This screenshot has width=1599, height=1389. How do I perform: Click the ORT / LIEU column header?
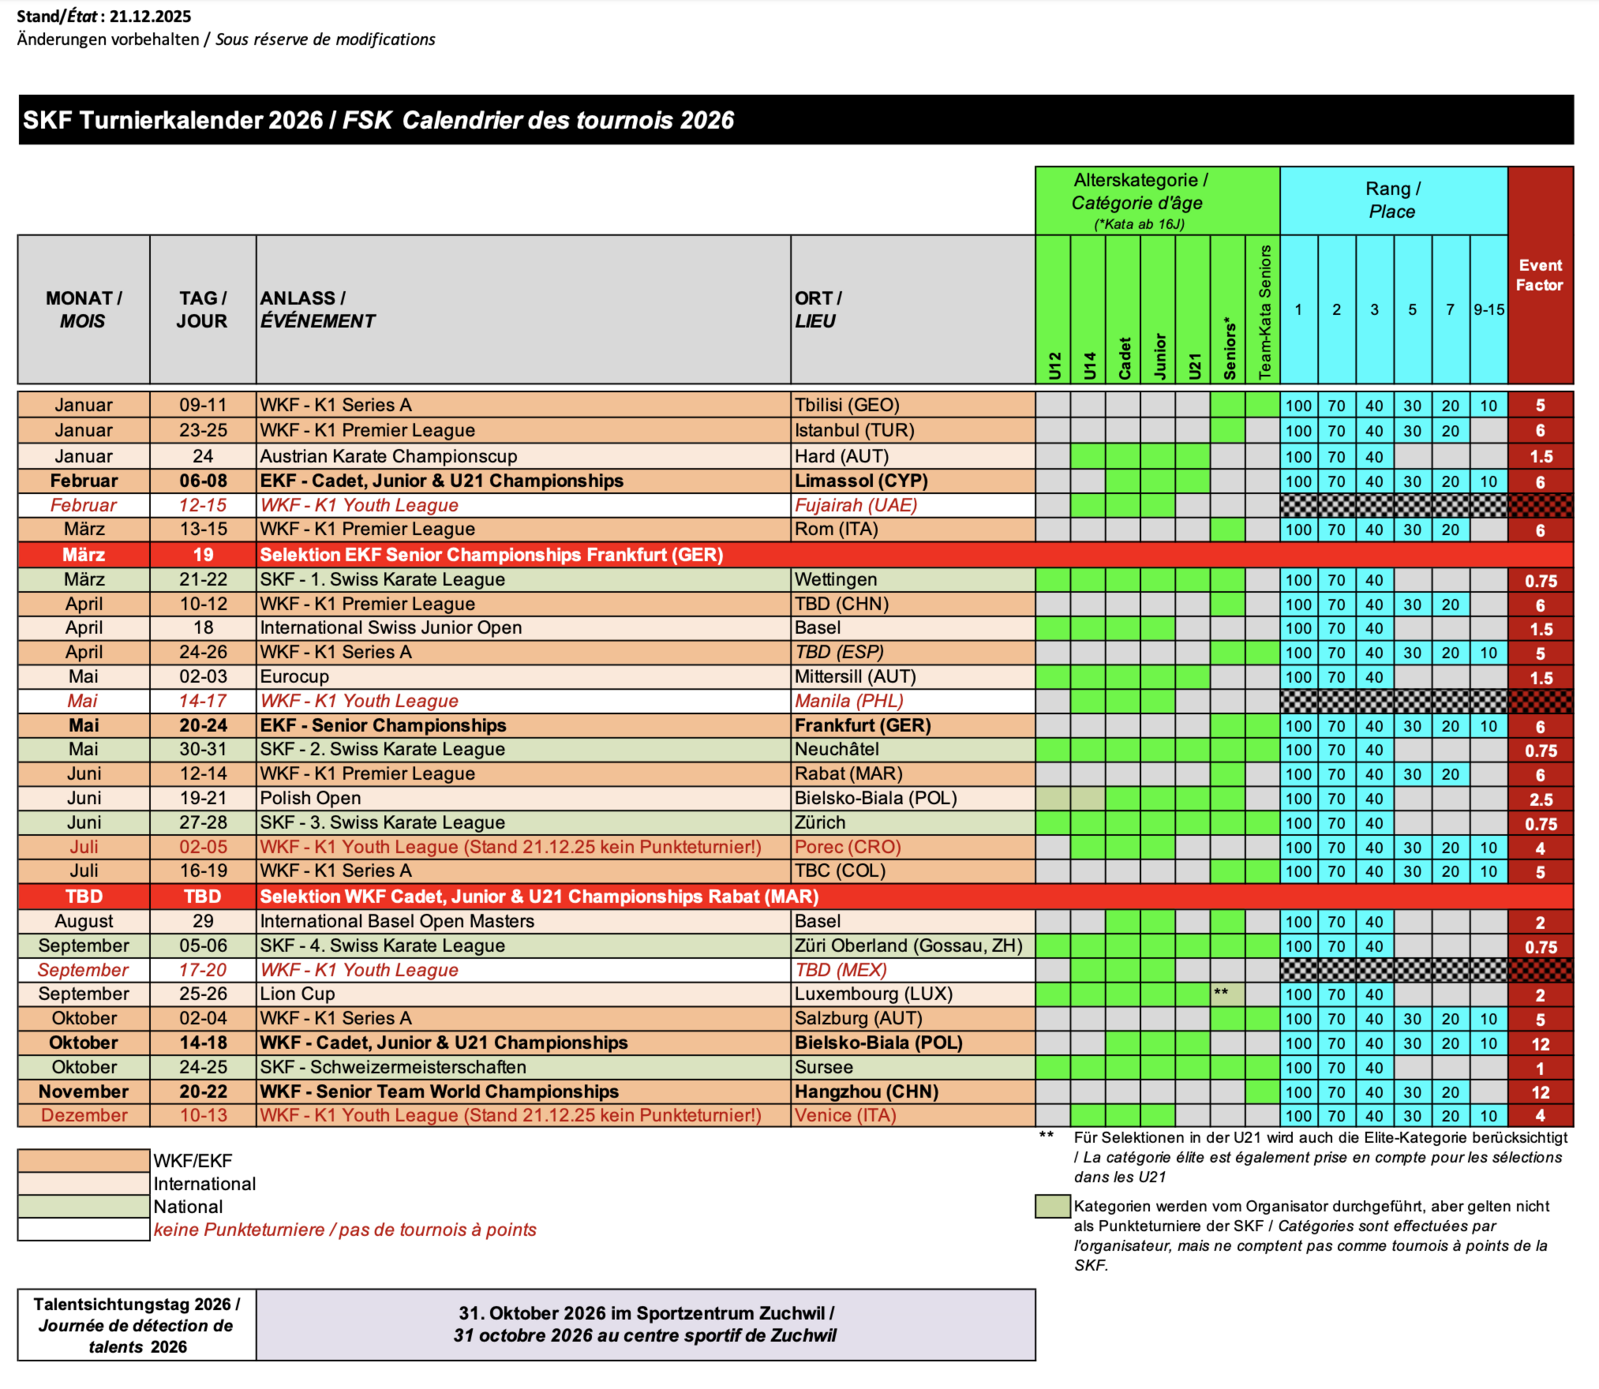point(912,309)
